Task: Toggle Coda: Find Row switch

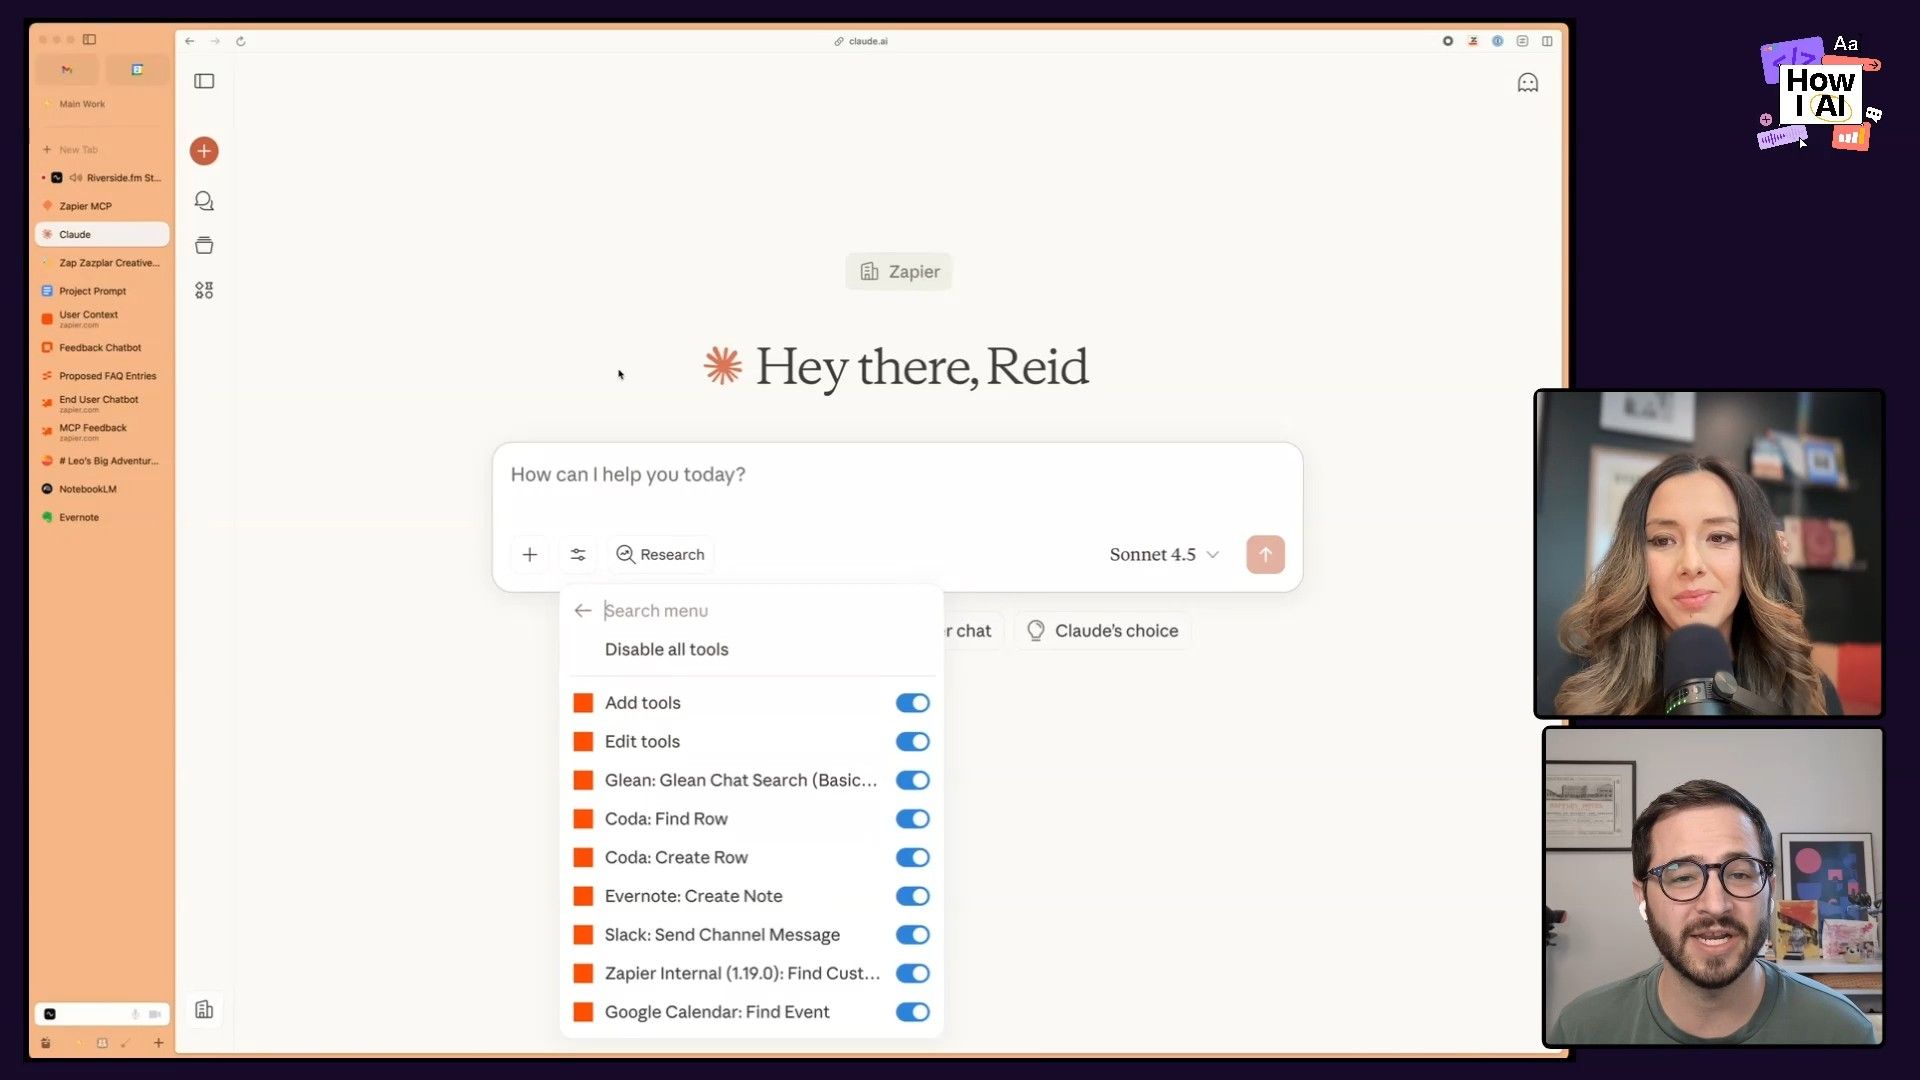Action: coord(912,819)
